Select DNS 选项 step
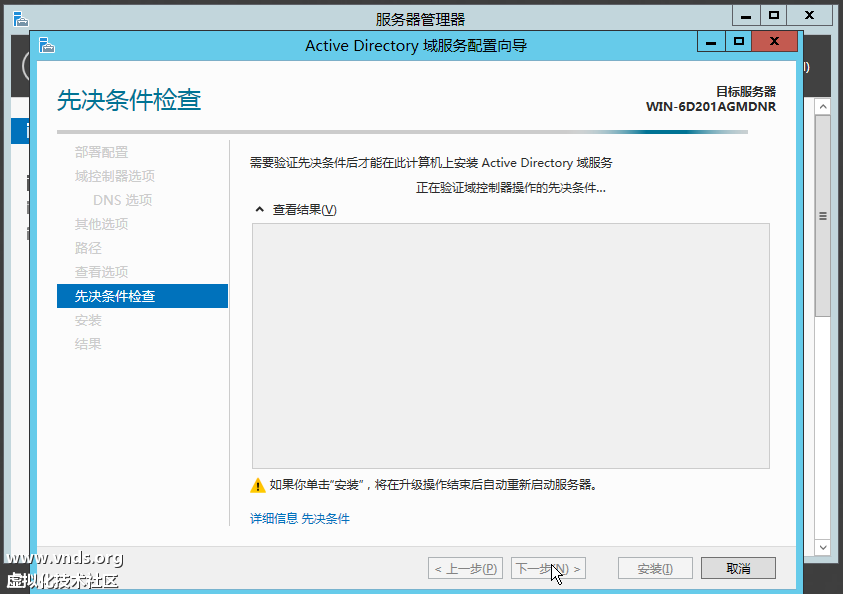 [x=123, y=200]
